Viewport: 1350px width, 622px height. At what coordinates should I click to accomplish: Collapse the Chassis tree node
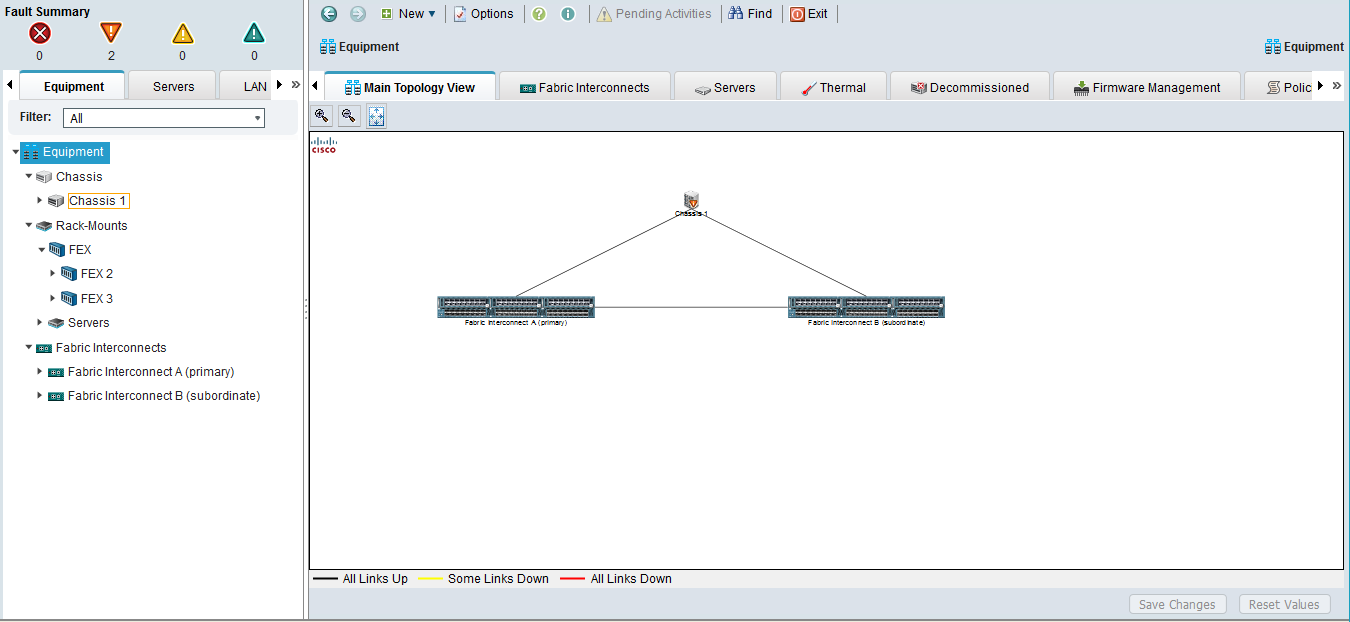click(x=28, y=176)
